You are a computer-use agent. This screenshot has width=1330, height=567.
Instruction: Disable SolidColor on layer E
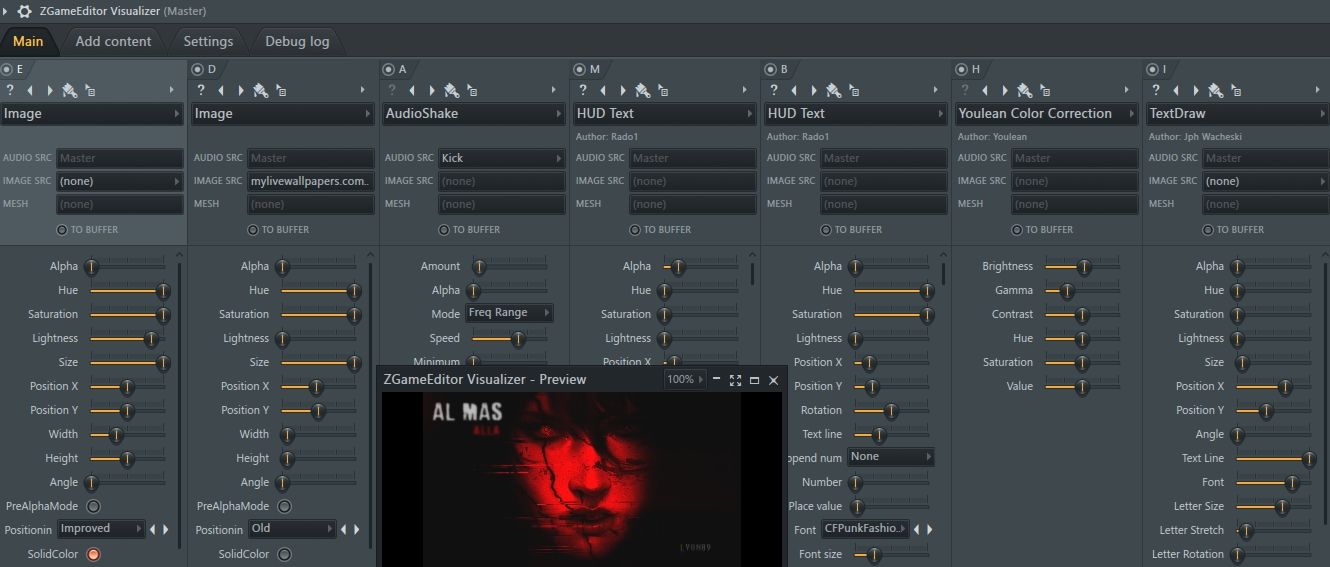94,554
